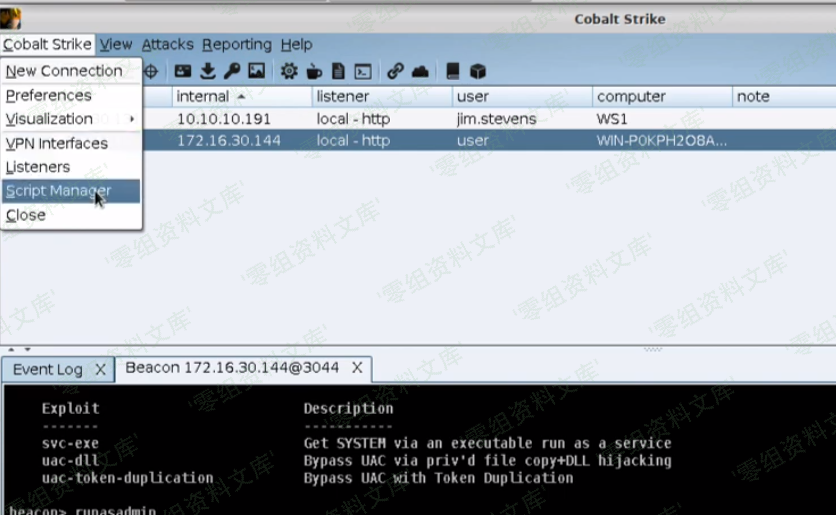Choose Listeners in the Cobalt Strike menu
The width and height of the screenshot is (836, 515).
pos(38,167)
